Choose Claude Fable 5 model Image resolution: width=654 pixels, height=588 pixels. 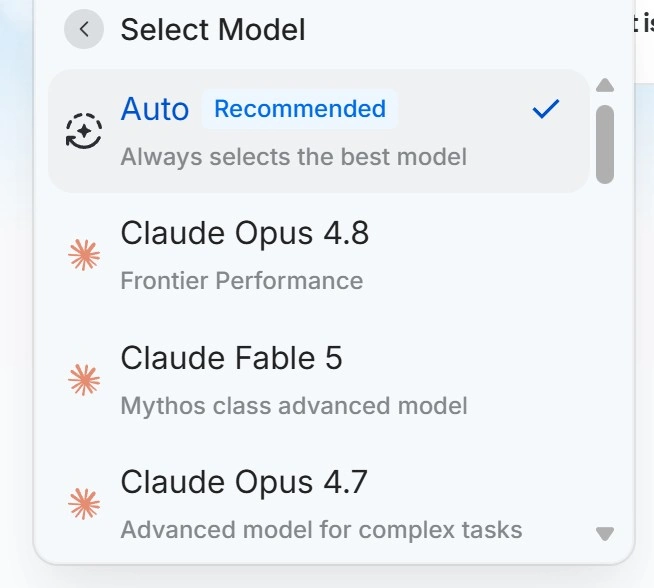[x=319, y=379]
